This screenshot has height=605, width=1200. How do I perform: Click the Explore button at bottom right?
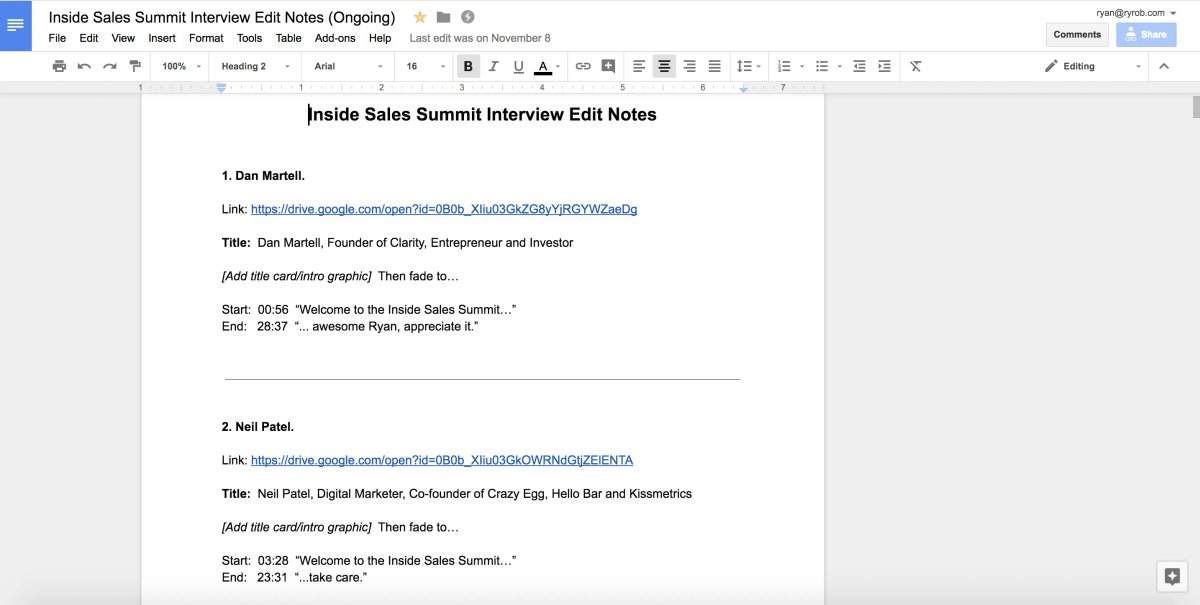pyautogui.click(x=1172, y=576)
